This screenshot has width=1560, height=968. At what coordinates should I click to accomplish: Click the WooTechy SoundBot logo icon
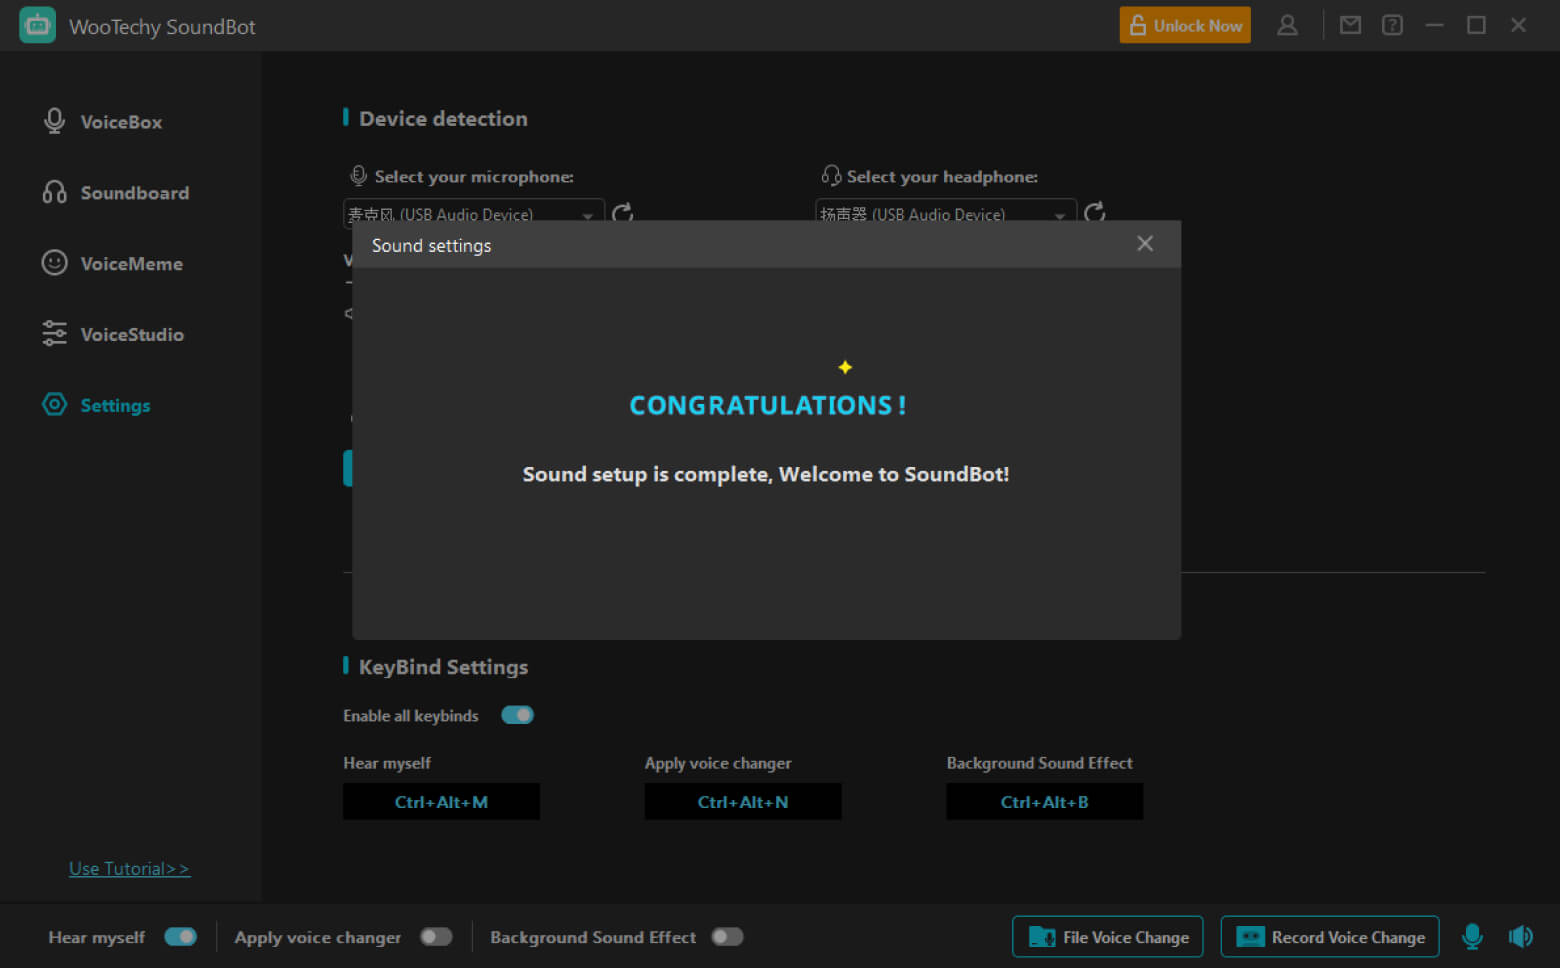pyautogui.click(x=37, y=26)
